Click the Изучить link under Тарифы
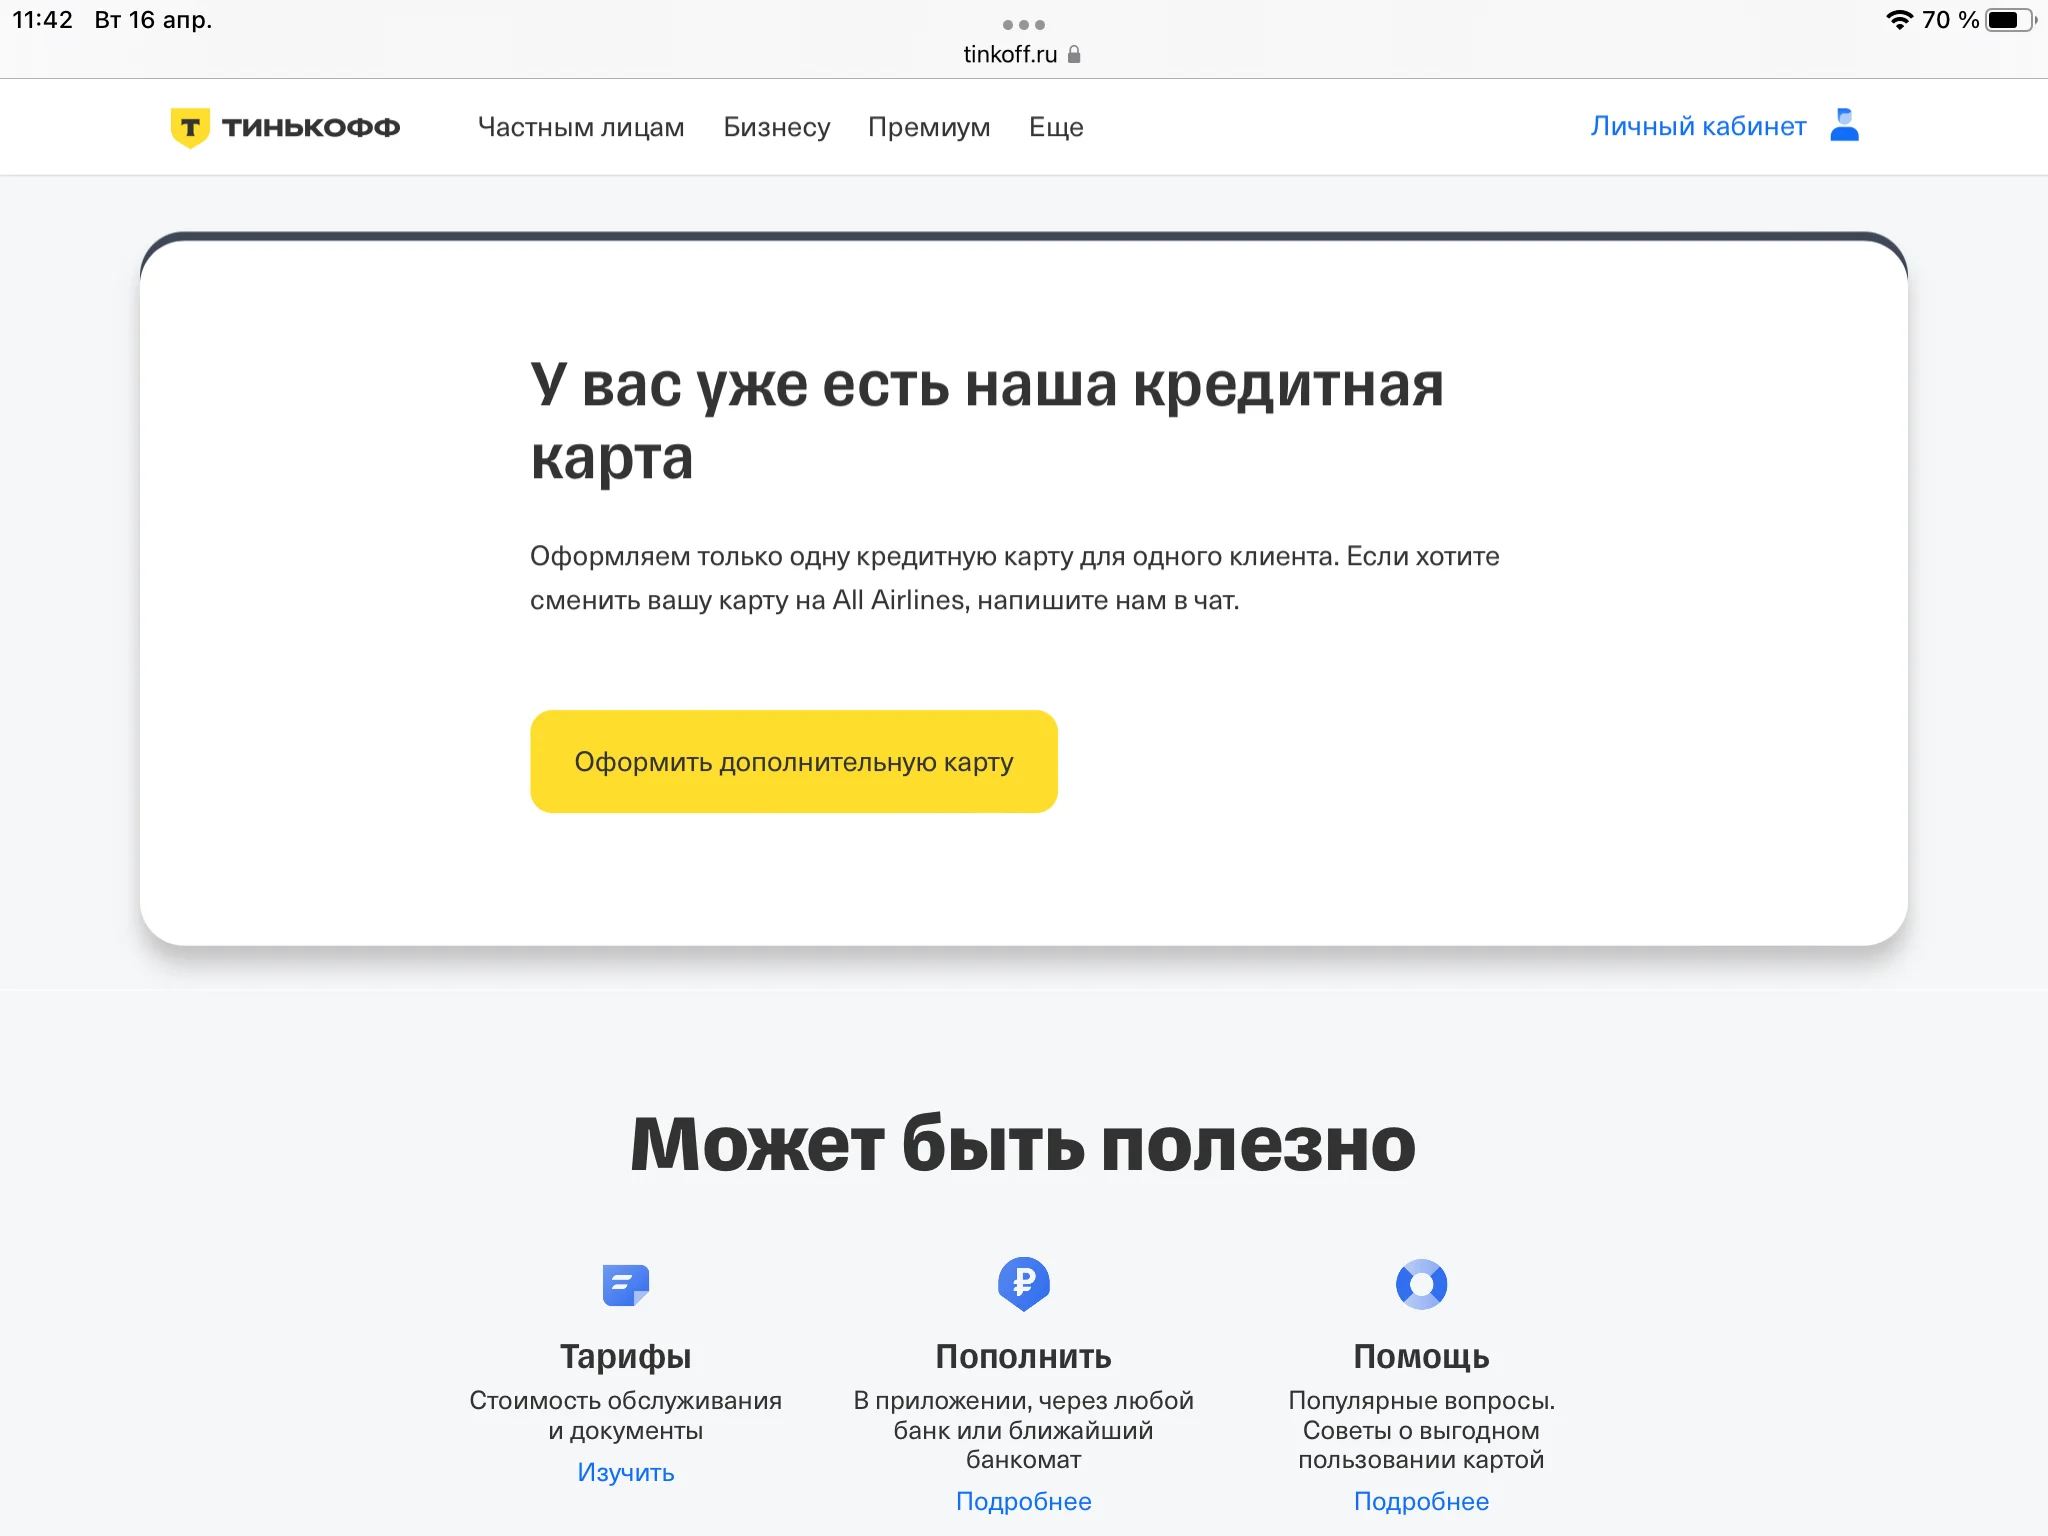The width and height of the screenshot is (2048, 1536). click(x=626, y=1472)
